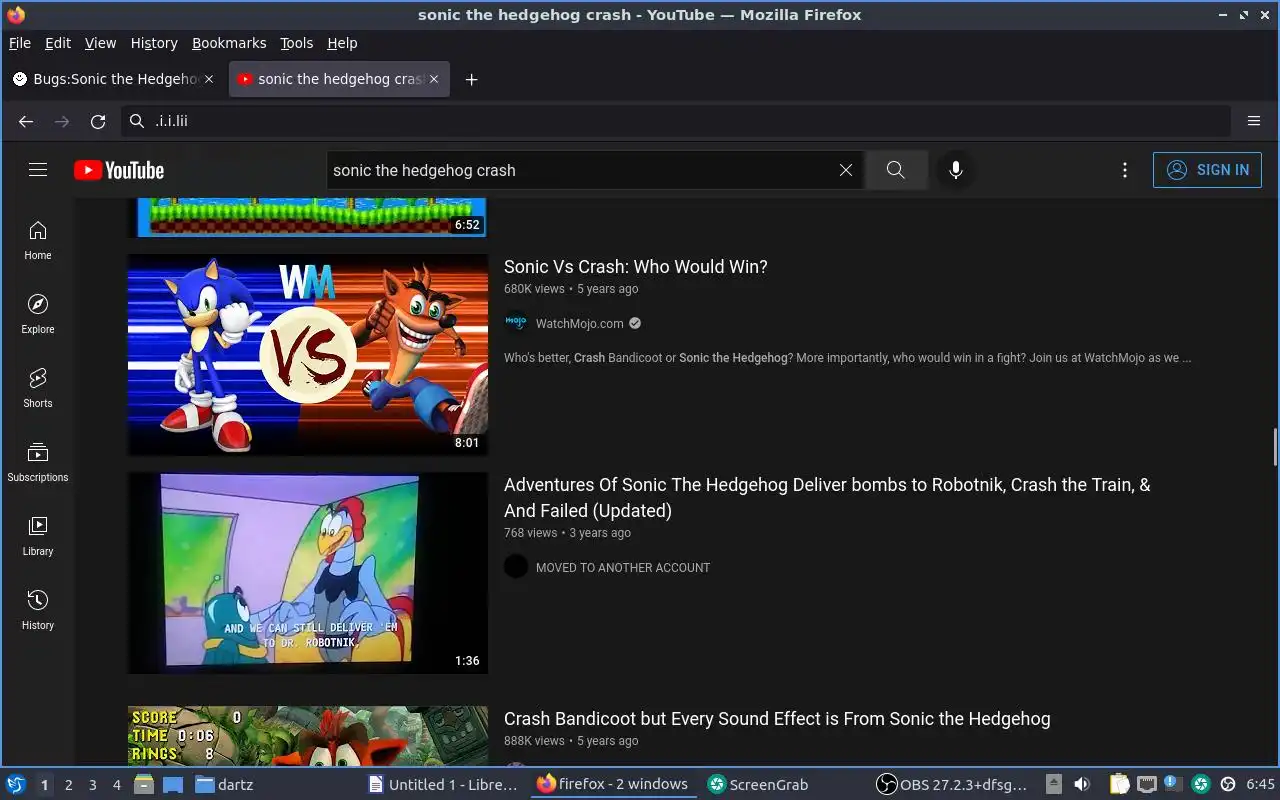Clear the search box with the X
1280x800 pixels.
pos(846,170)
